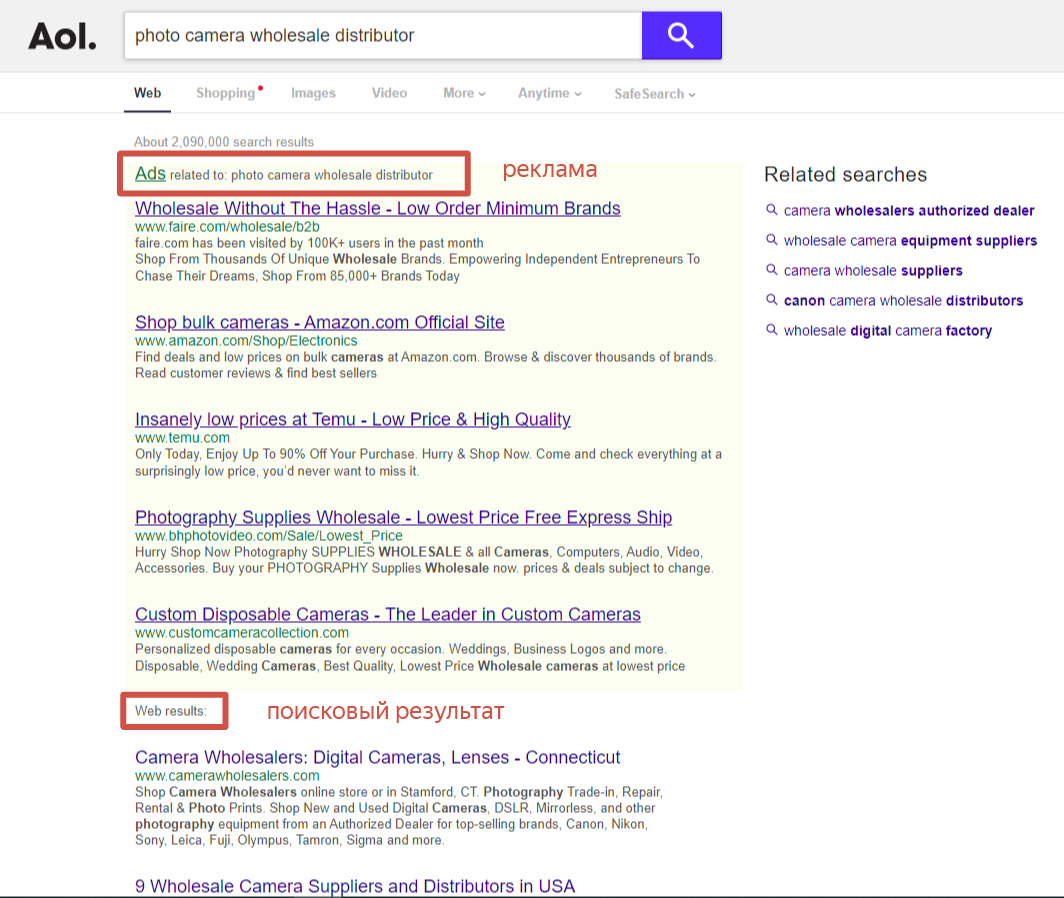
Task: Click magnifier icon beside camera wholesalers authorized dealer
Action: pos(772,210)
